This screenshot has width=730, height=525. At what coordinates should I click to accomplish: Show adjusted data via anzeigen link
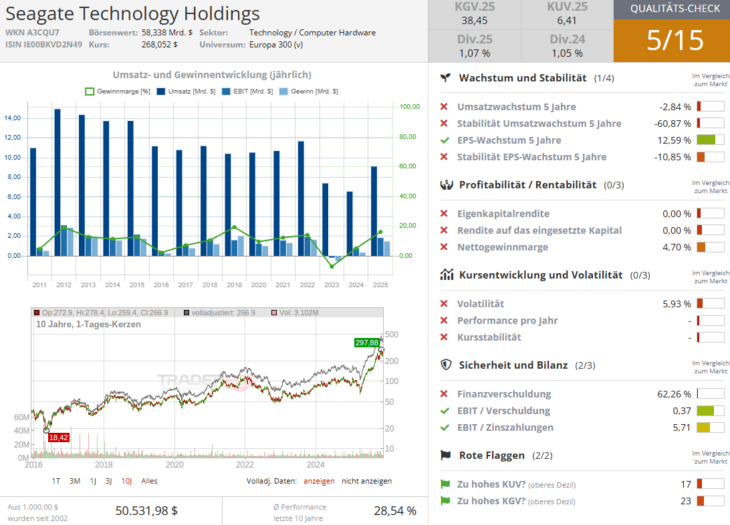point(319,480)
